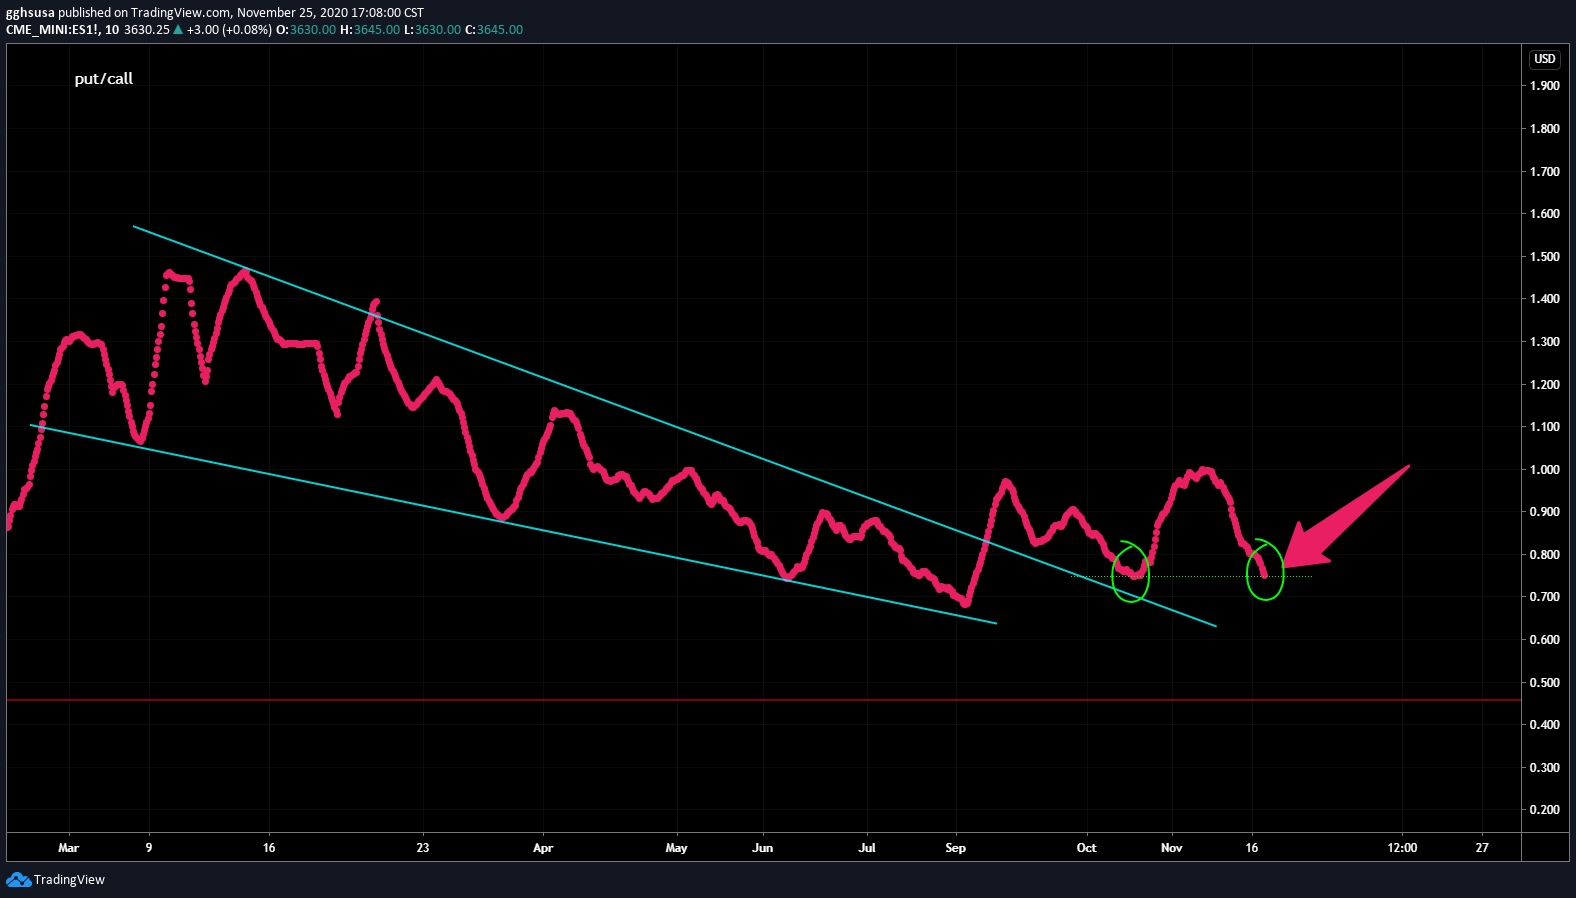Select the upper cyan descending trendline
This screenshot has height=898, width=1576.
[x=675, y=427]
